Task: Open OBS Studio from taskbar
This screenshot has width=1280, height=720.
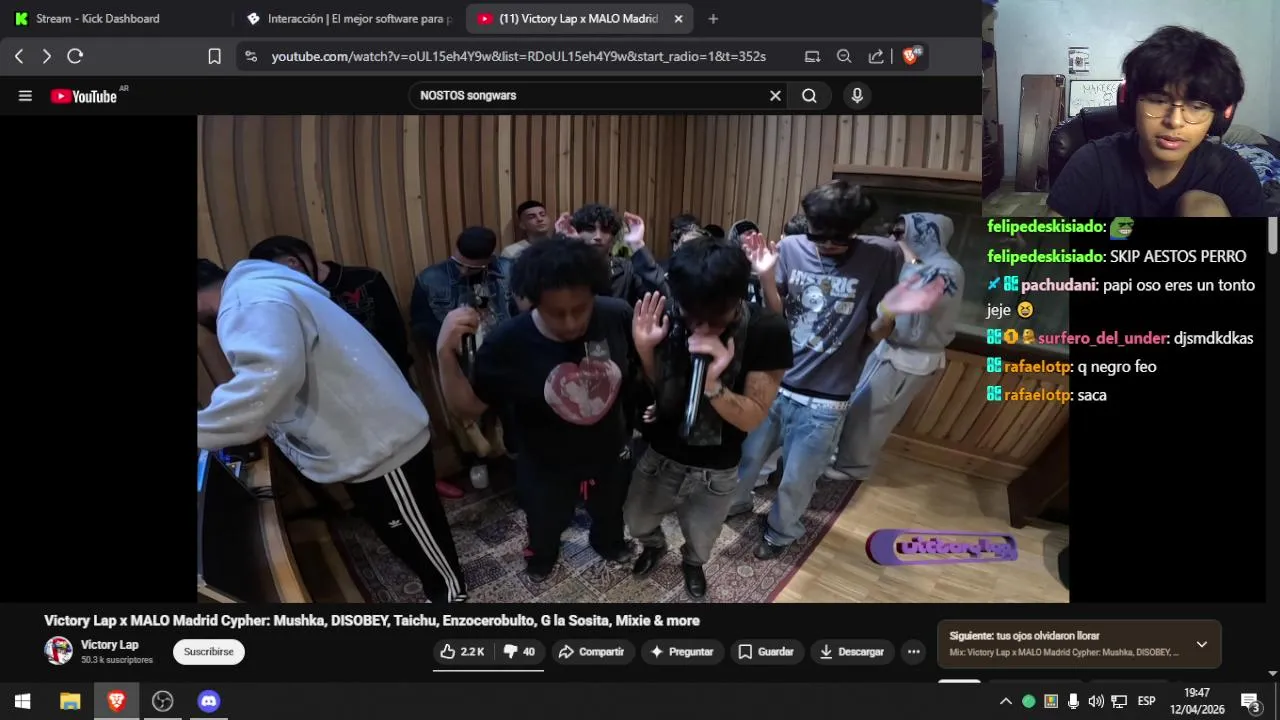Action: click(162, 701)
